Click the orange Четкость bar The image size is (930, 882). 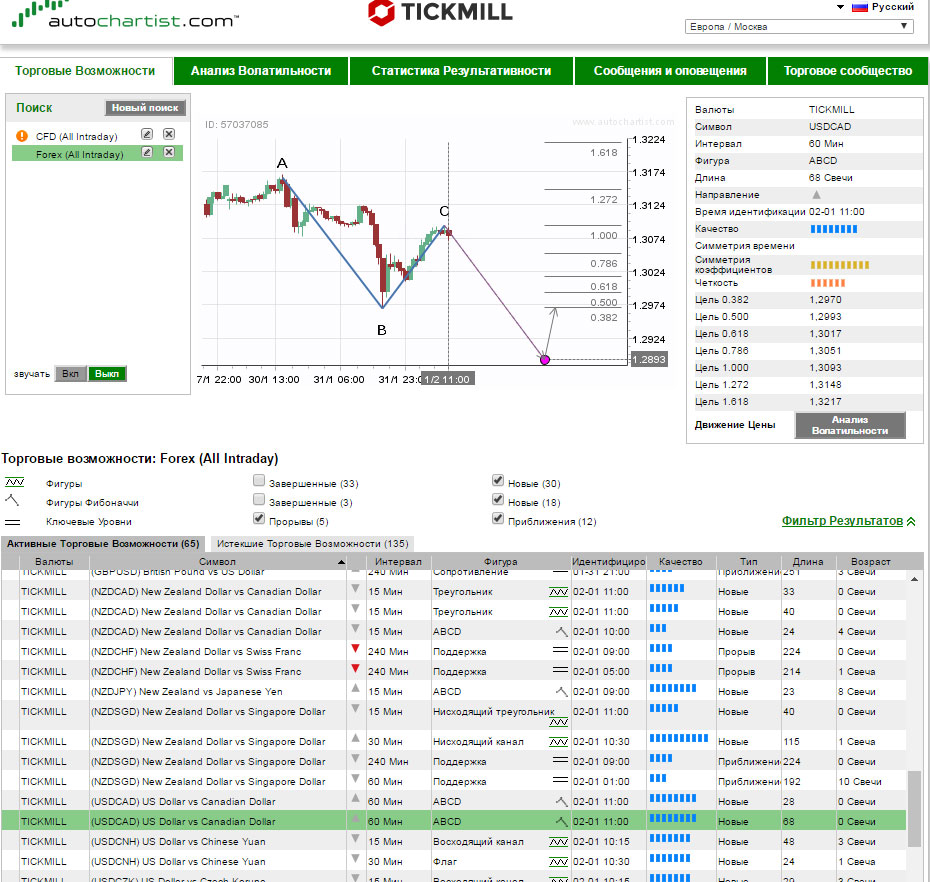[828, 283]
